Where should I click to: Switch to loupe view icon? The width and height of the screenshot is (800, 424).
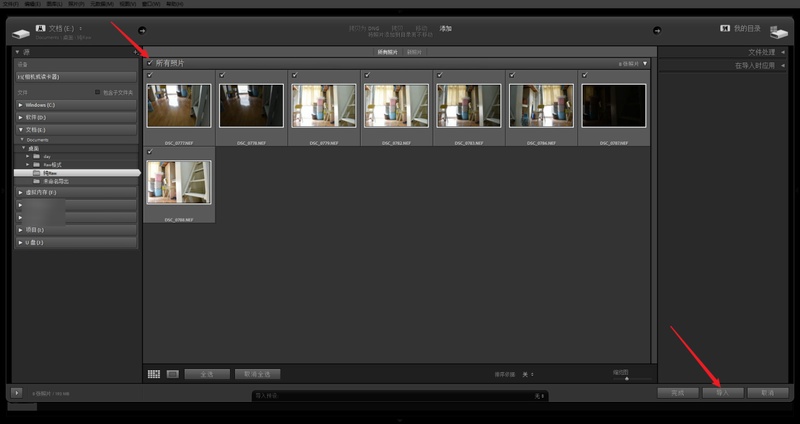coord(172,374)
